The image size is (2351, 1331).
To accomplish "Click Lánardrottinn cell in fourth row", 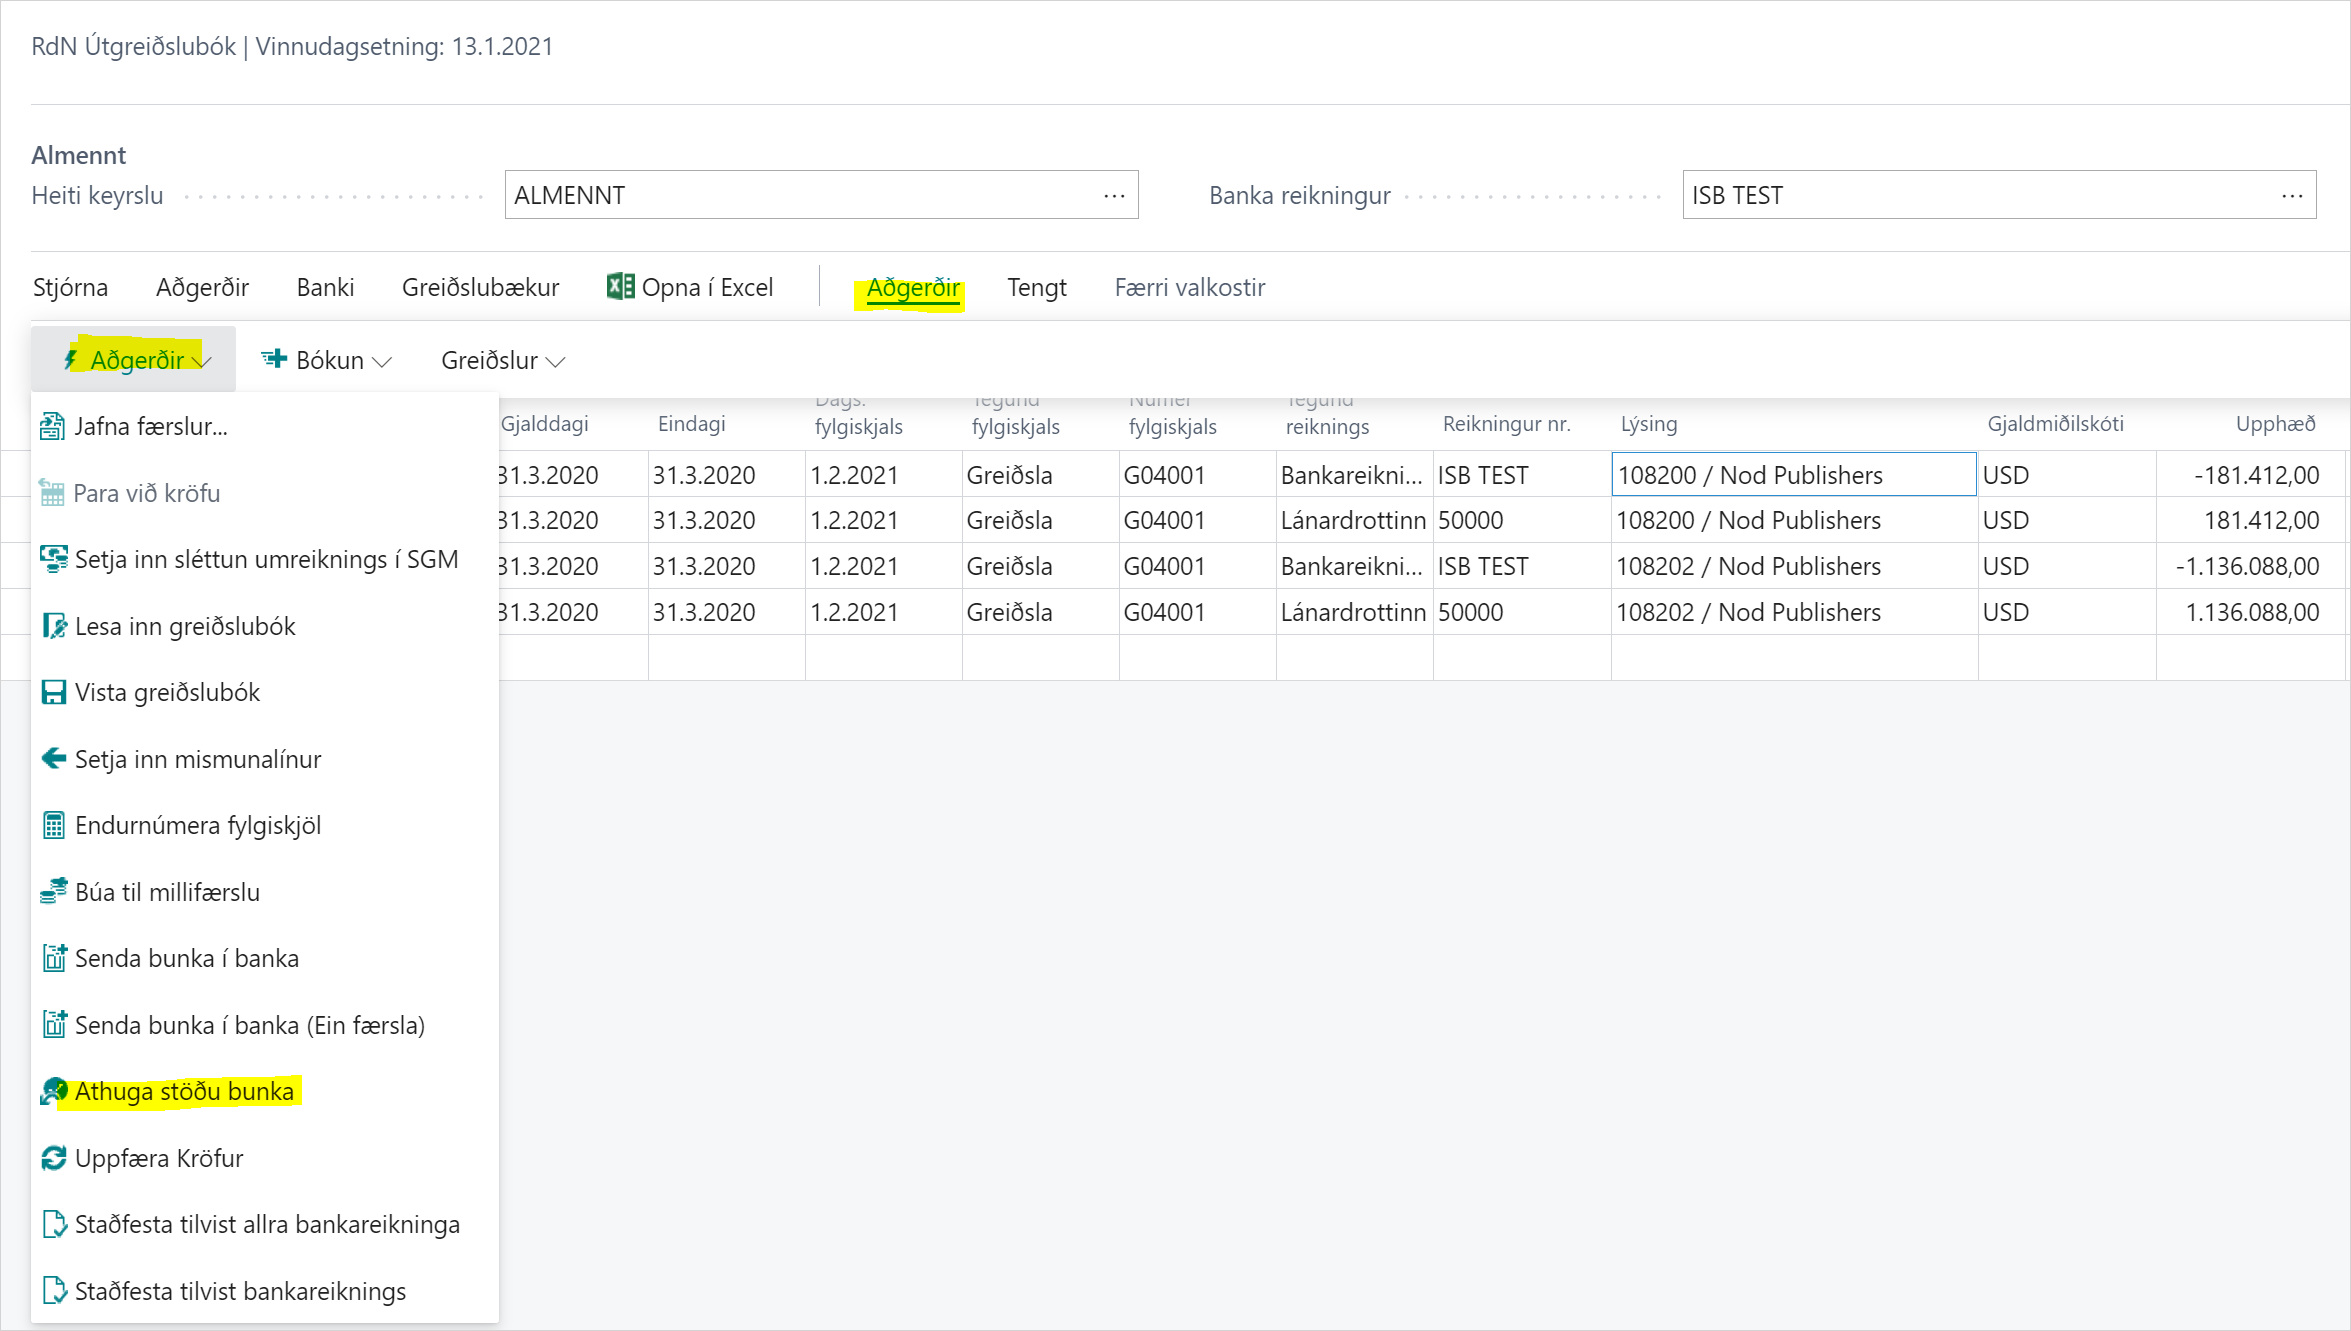I will coord(1354,612).
